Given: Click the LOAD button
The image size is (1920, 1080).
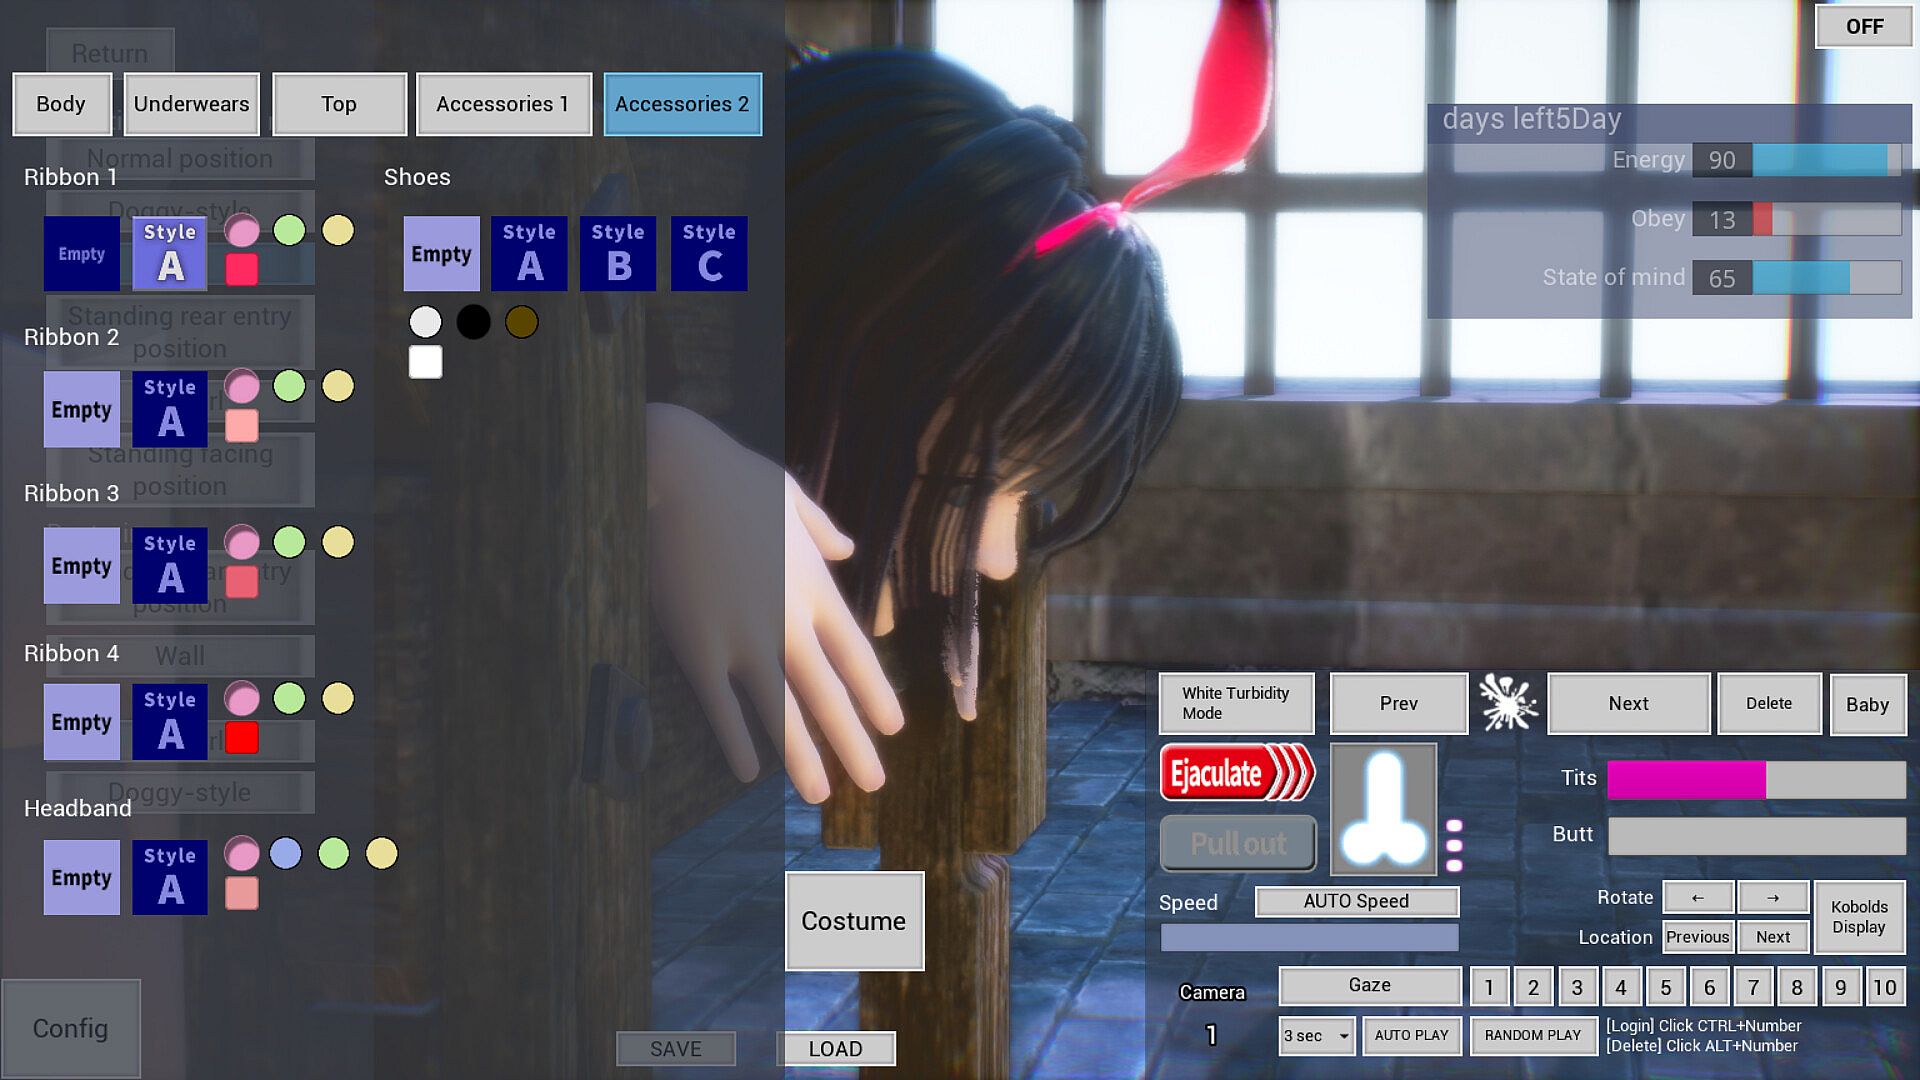Looking at the screenshot, I should point(835,1048).
